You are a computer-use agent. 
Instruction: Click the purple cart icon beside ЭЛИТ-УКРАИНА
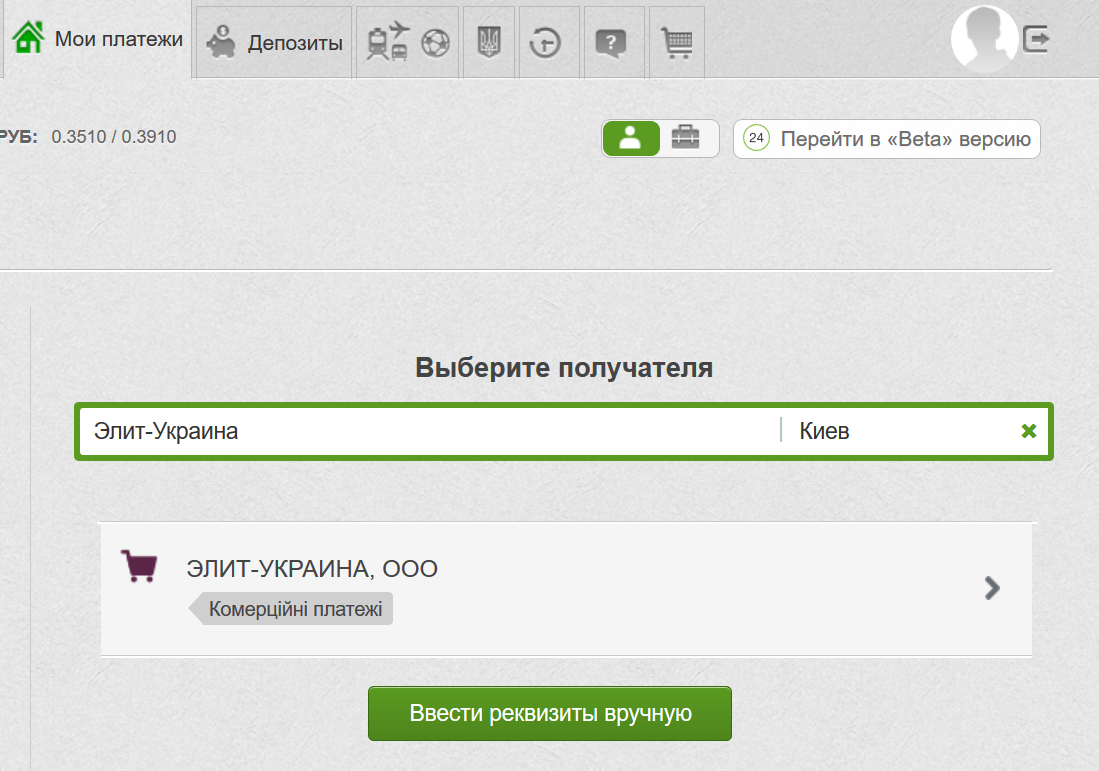click(x=138, y=566)
